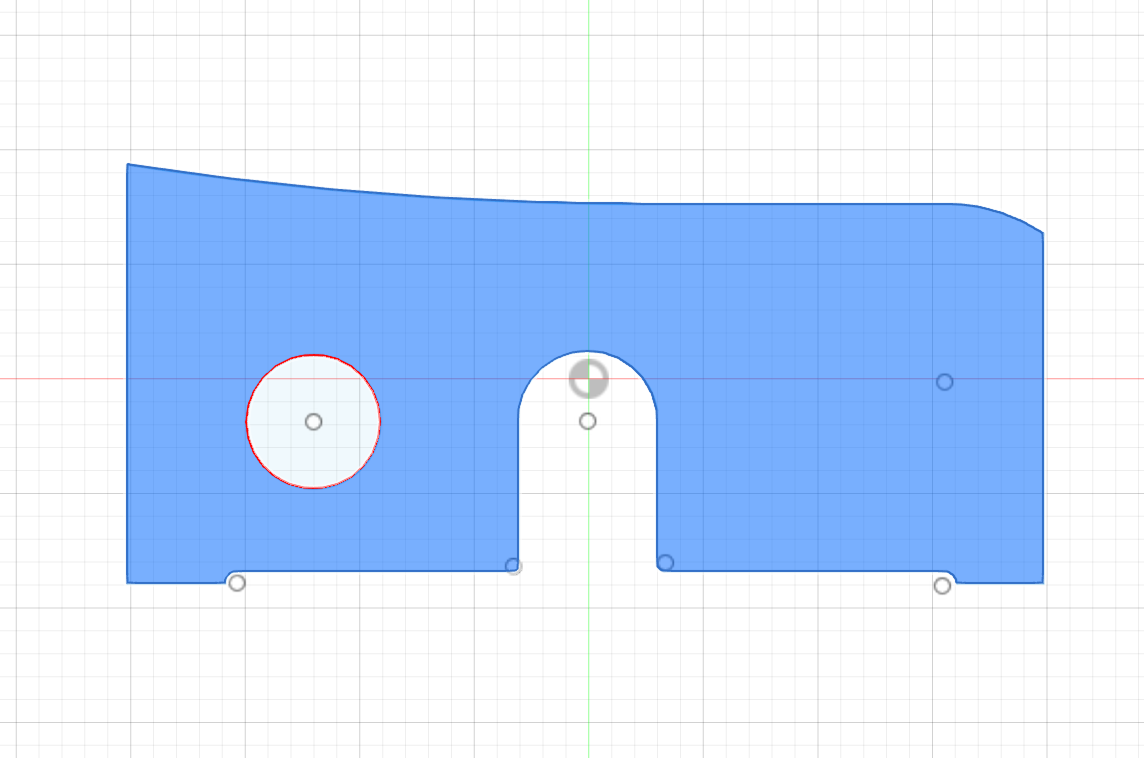Click the sketch point near the bottom-right notch

tap(941, 584)
